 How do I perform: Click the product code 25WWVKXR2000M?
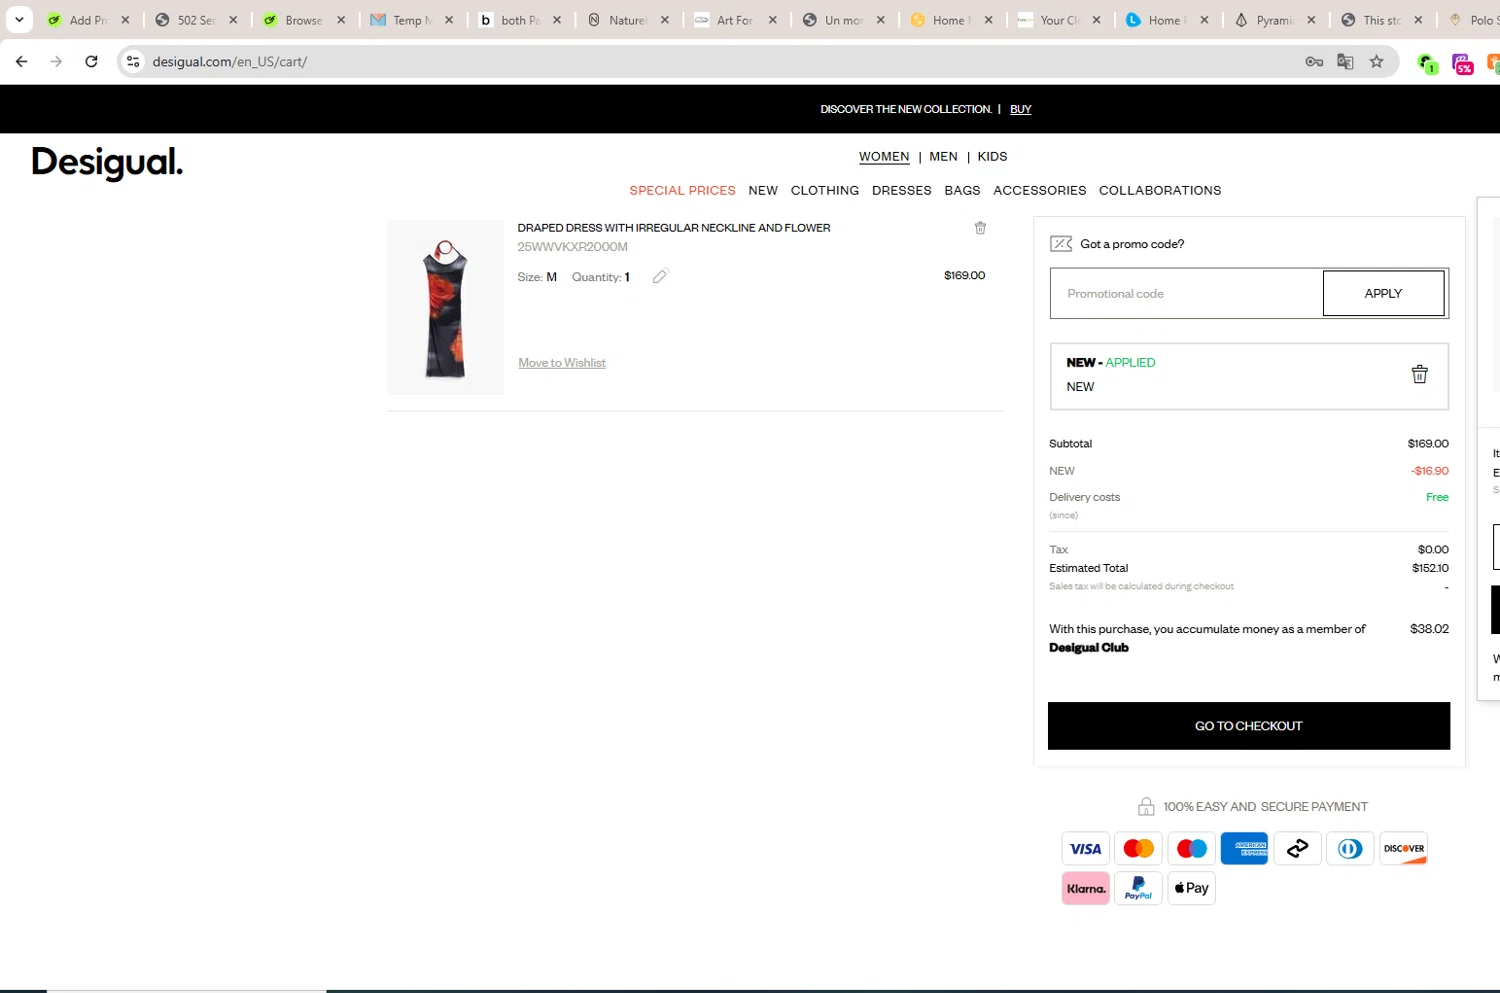pyautogui.click(x=572, y=247)
